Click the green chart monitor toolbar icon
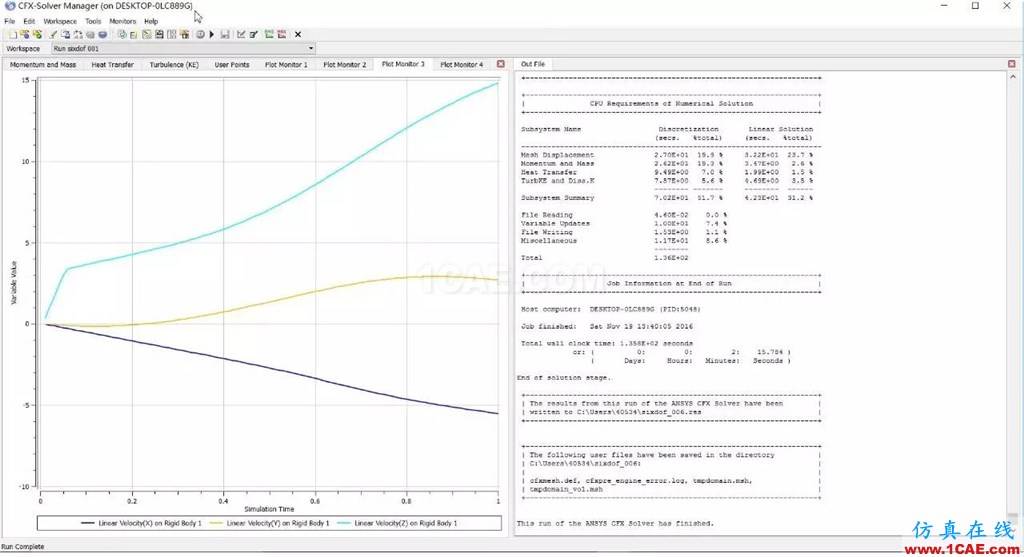 pos(268,34)
